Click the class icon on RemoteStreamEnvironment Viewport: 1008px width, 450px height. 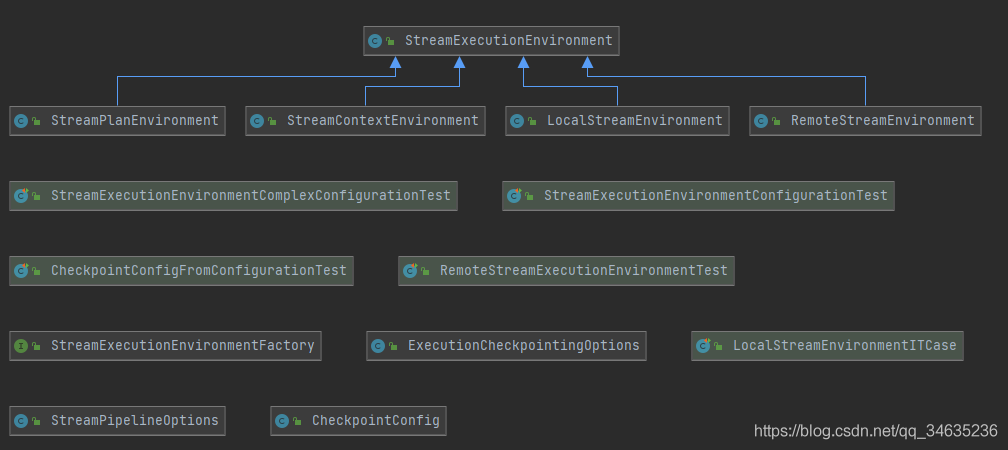pyautogui.click(x=761, y=121)
